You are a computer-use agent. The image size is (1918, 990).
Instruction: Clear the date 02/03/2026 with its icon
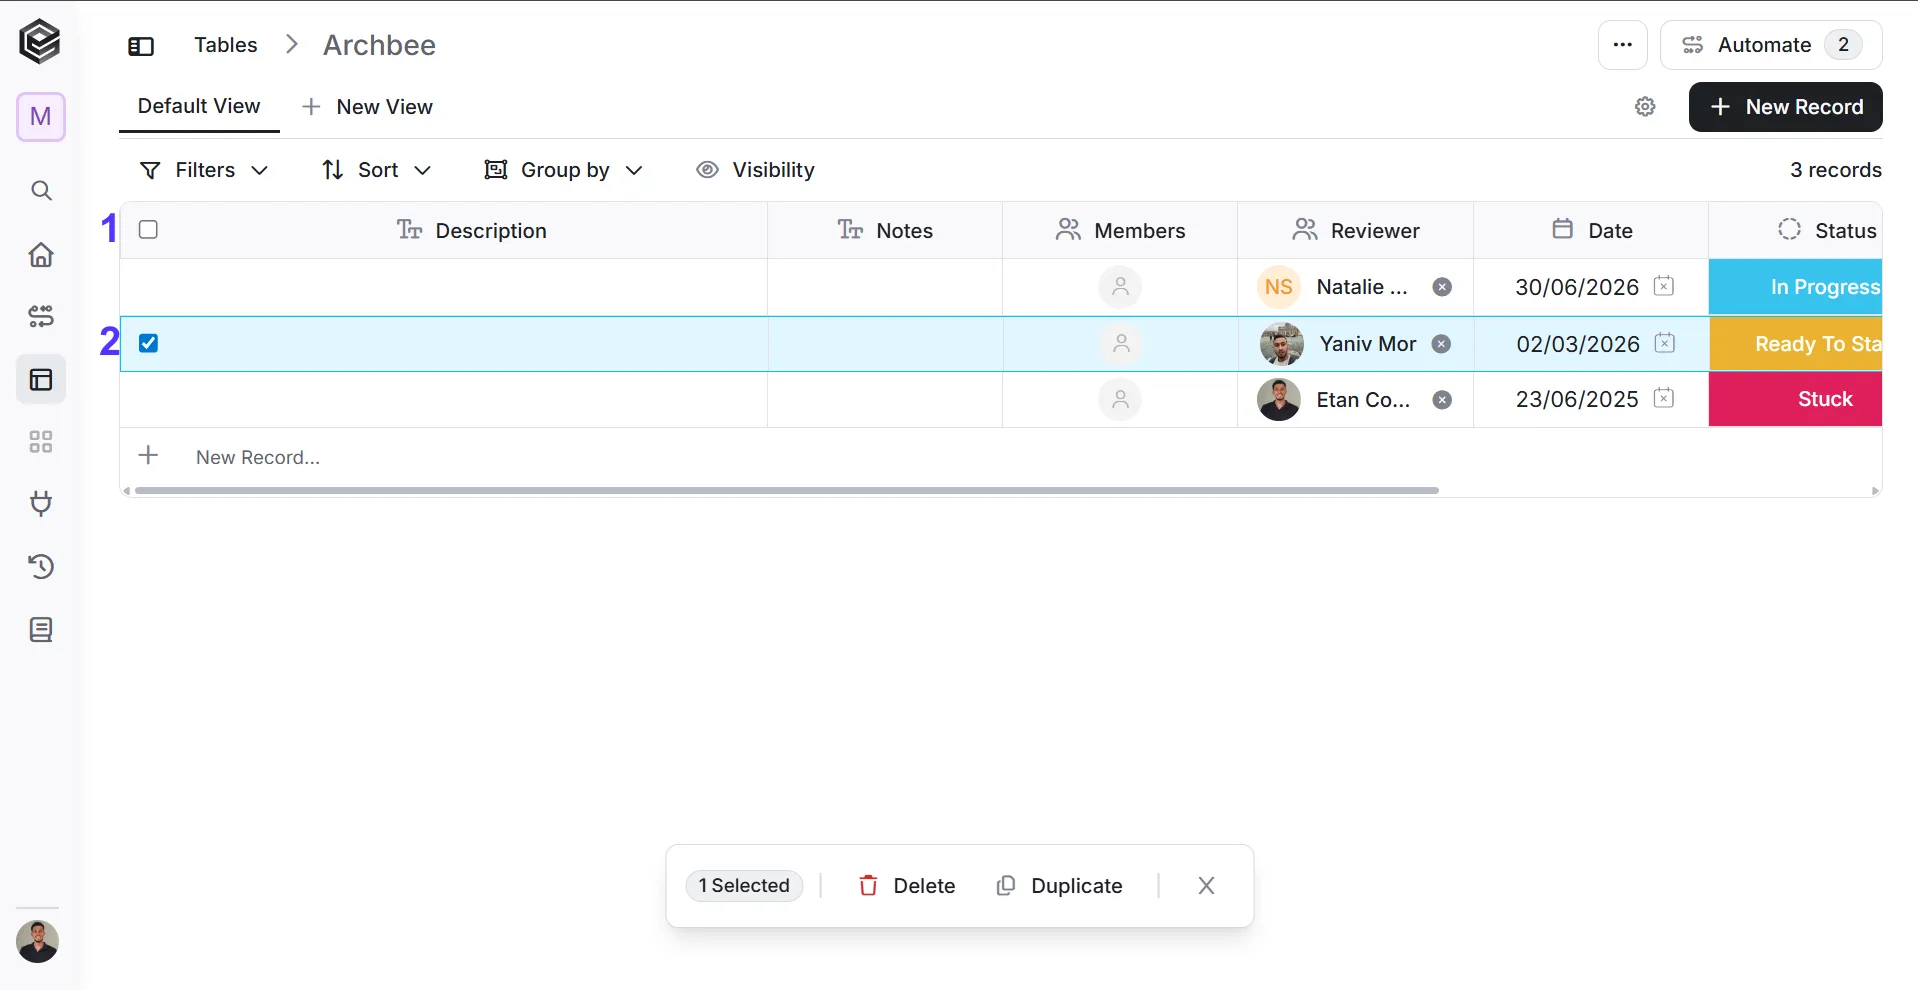(1665, 343)
